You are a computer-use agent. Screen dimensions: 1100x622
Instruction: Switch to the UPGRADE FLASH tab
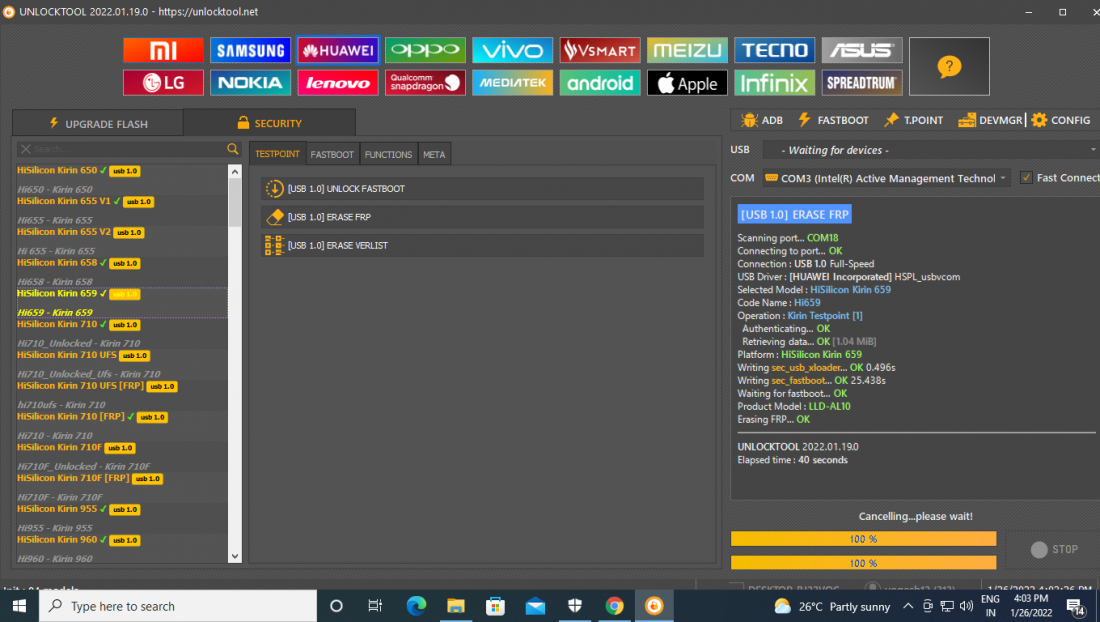[98, 123]
